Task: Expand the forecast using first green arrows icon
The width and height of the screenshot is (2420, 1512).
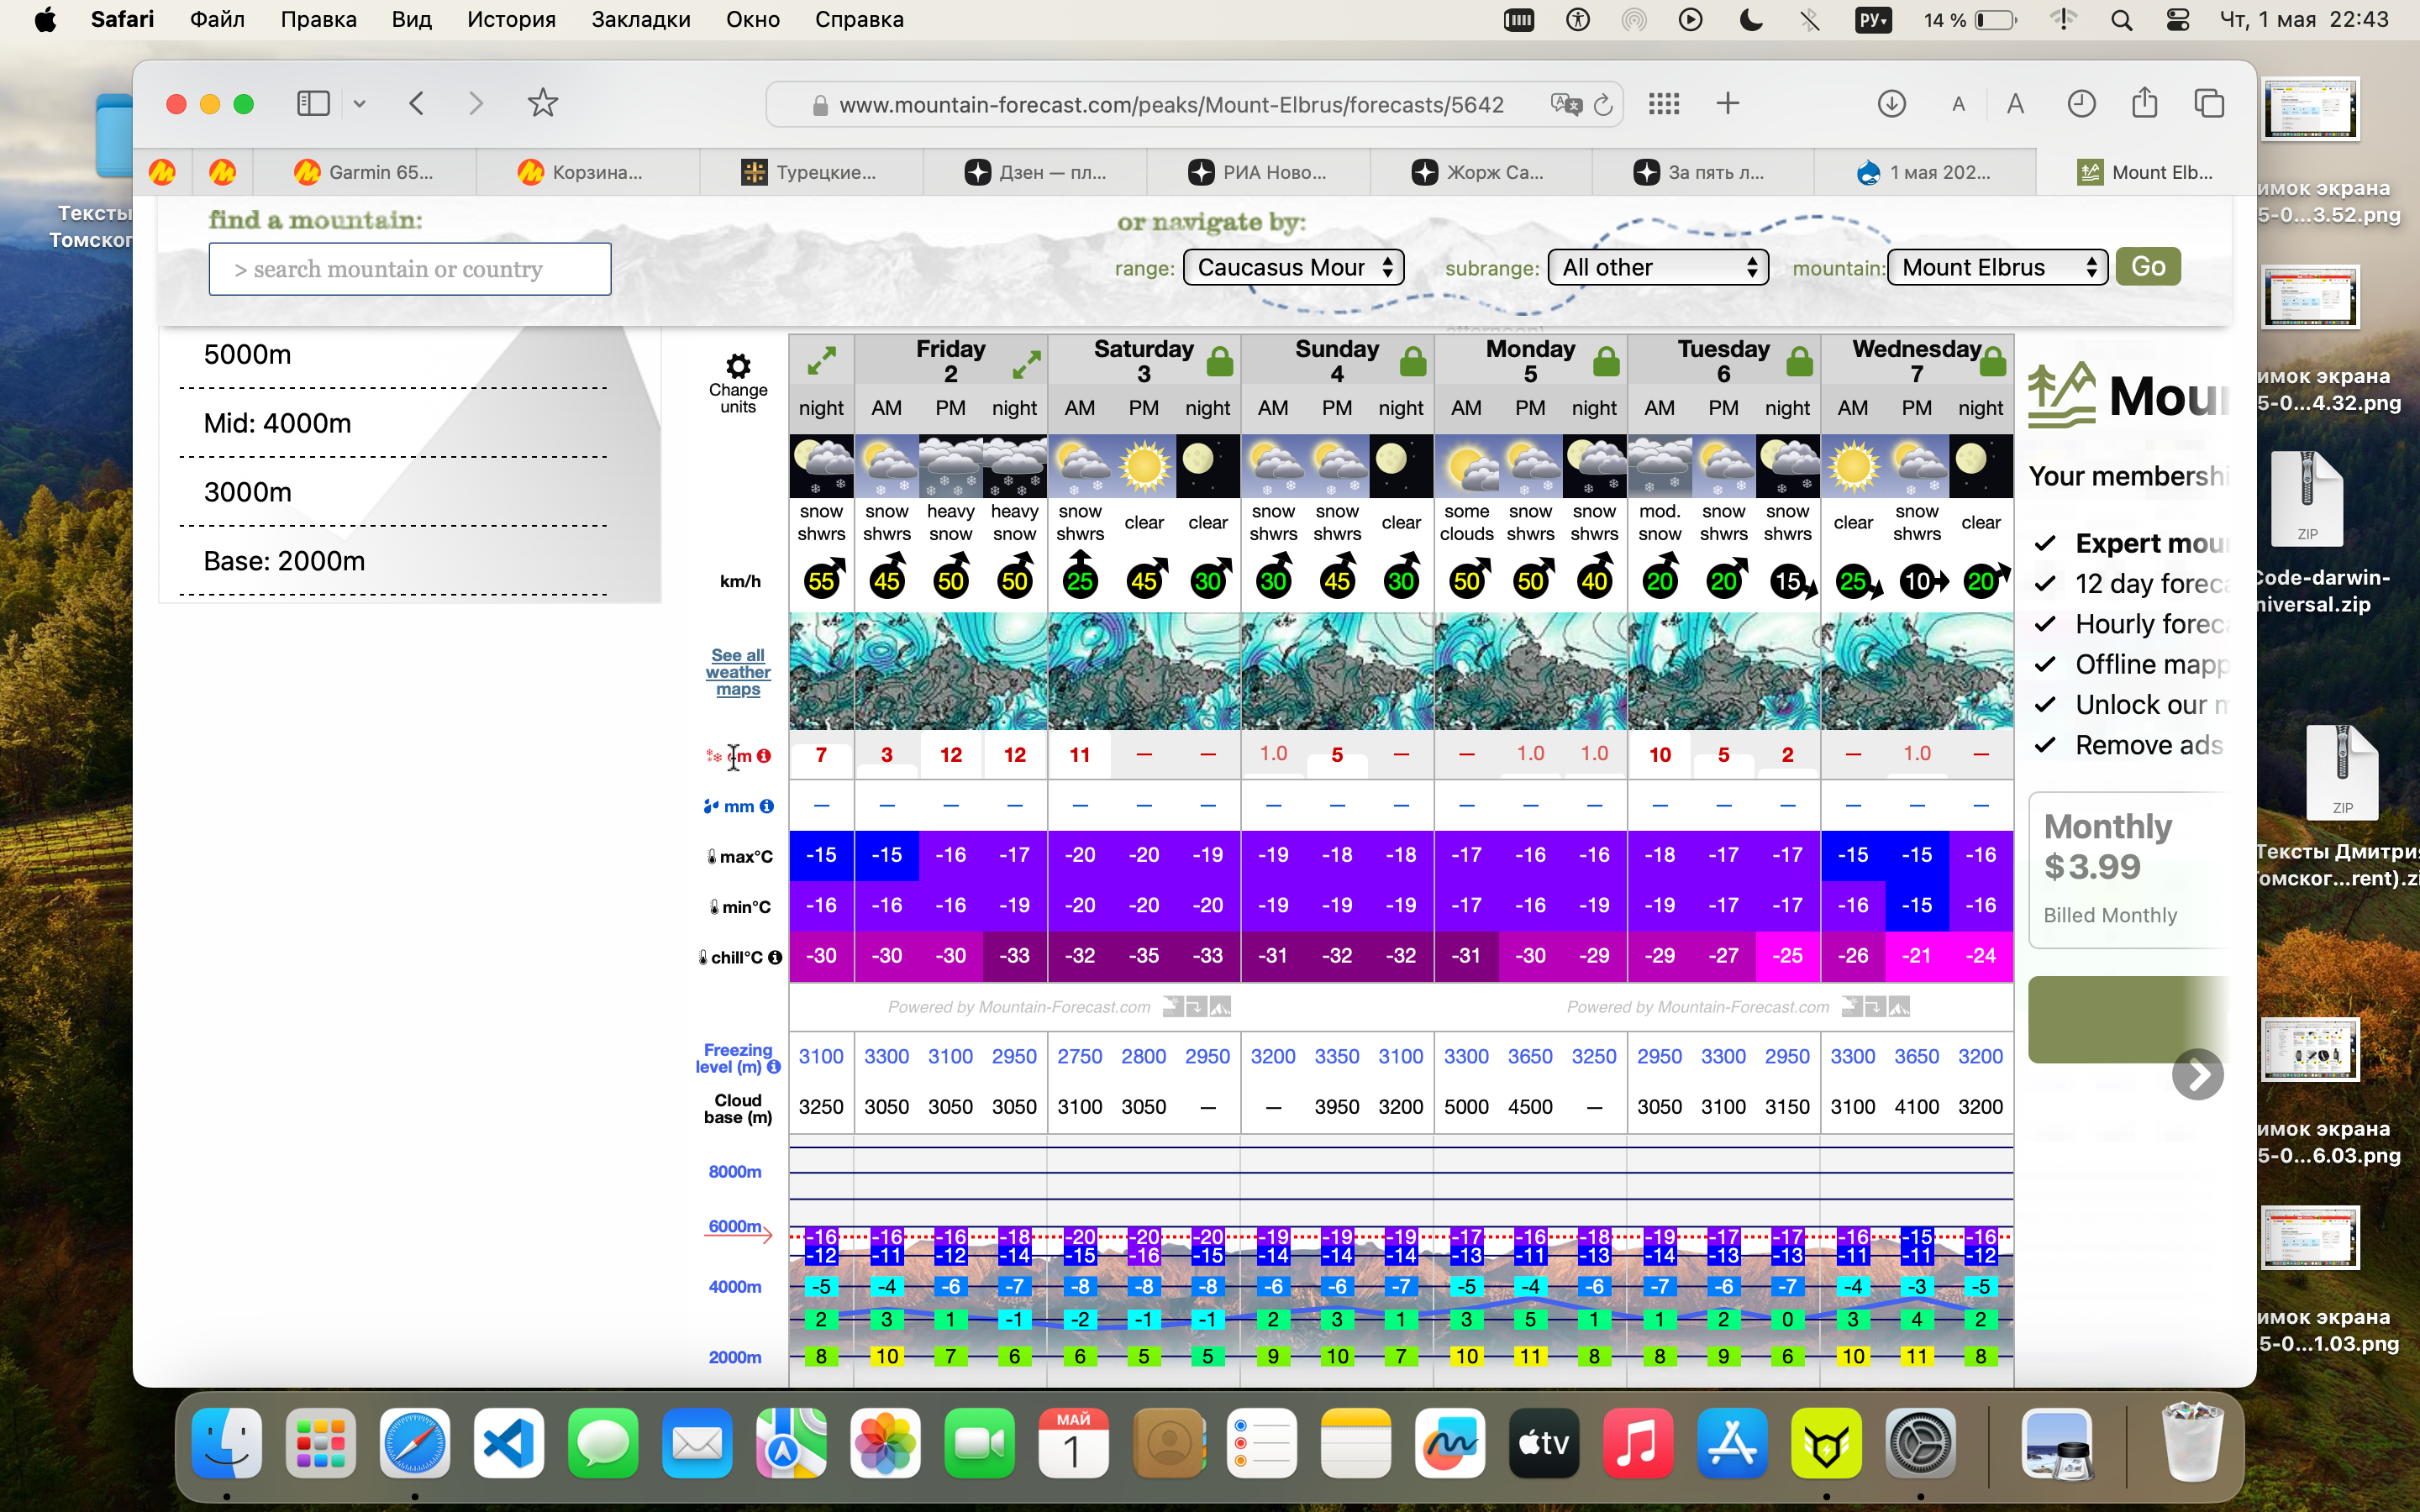Action: pyautogui.click(x=822, y=361)
